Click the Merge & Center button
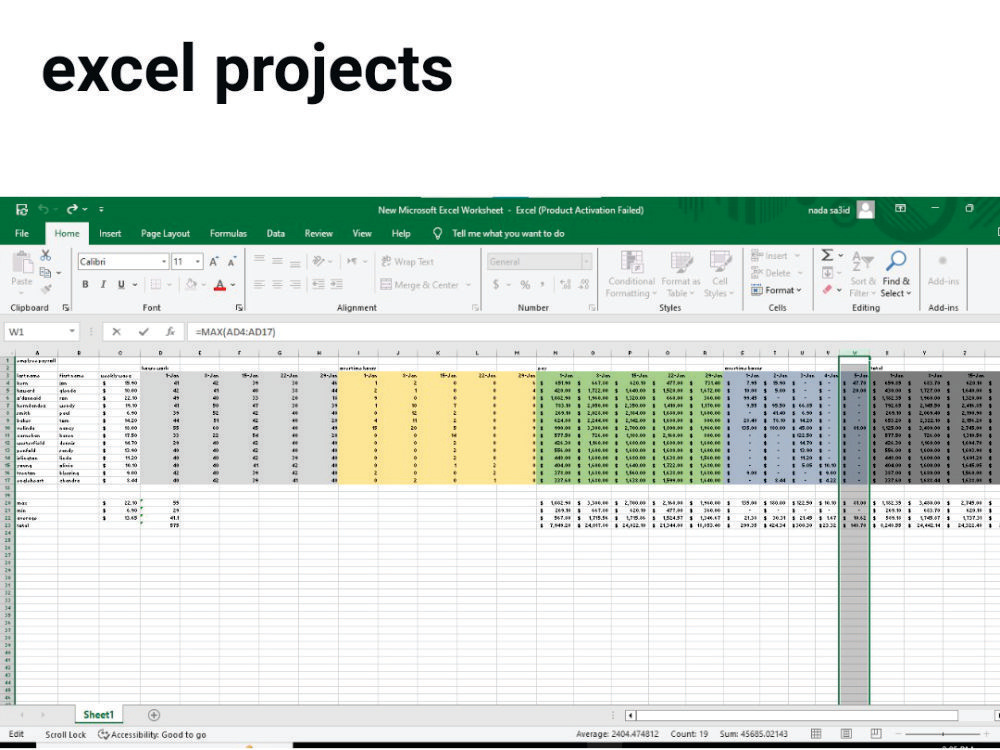 coord(419,284)
